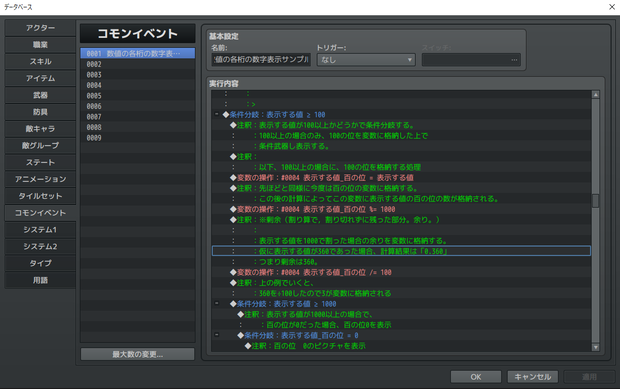Screen dimensions: 620x389
Task: Open the システム2 tab
Action: click(40, 246)
